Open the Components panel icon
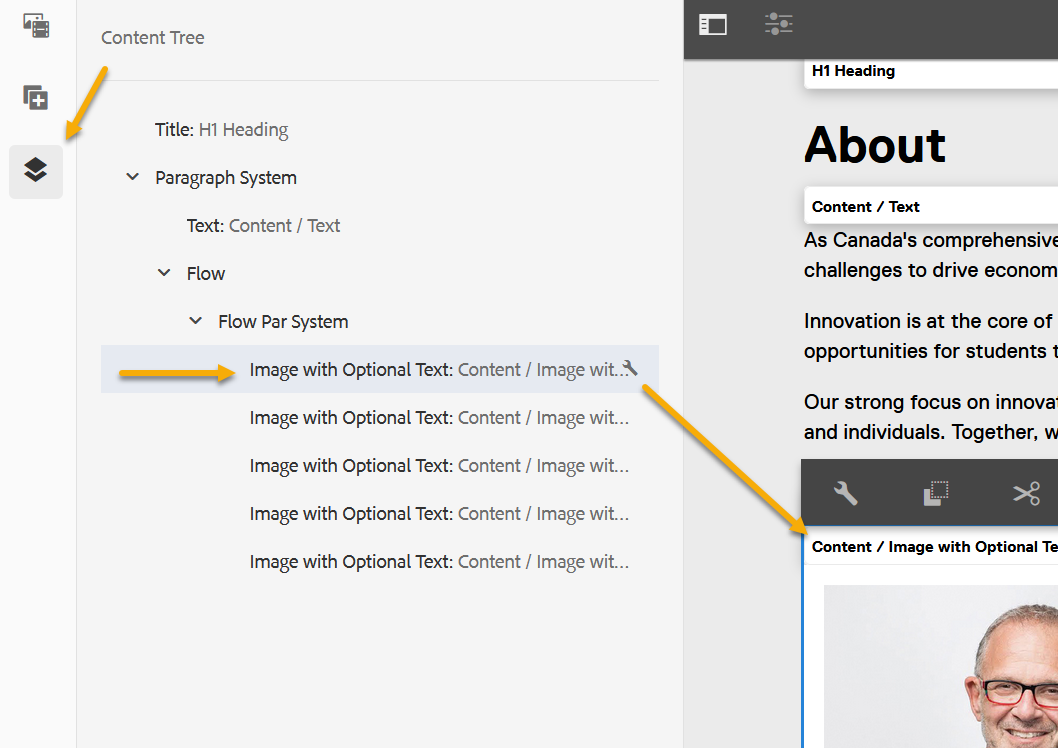 click(x=36, y=97)
